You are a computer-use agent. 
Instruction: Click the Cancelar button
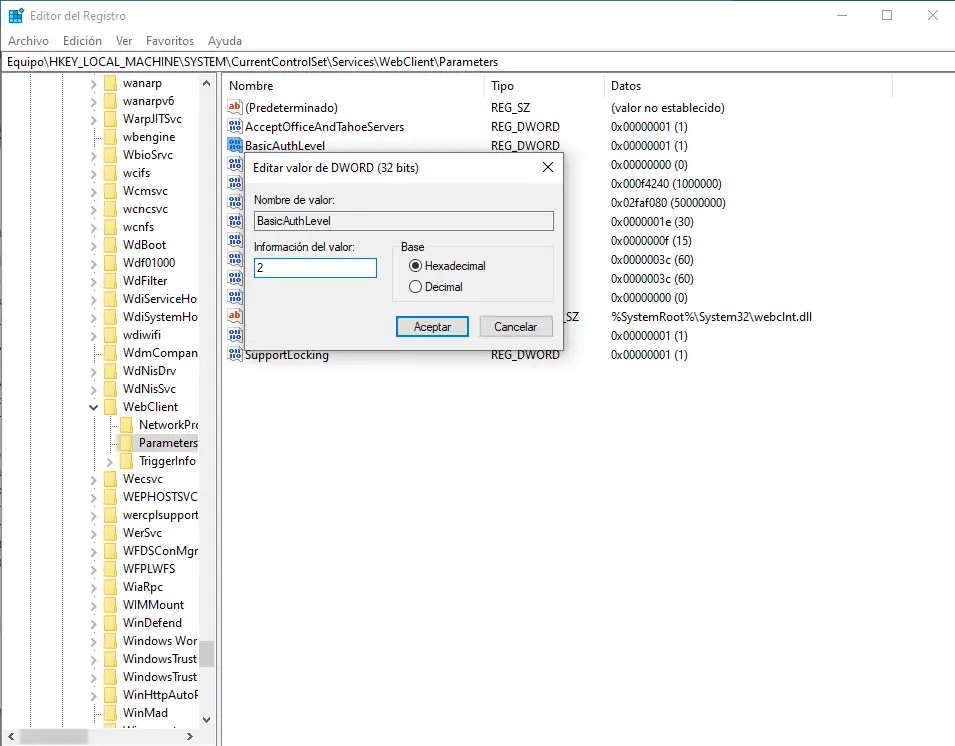point(516,326)
